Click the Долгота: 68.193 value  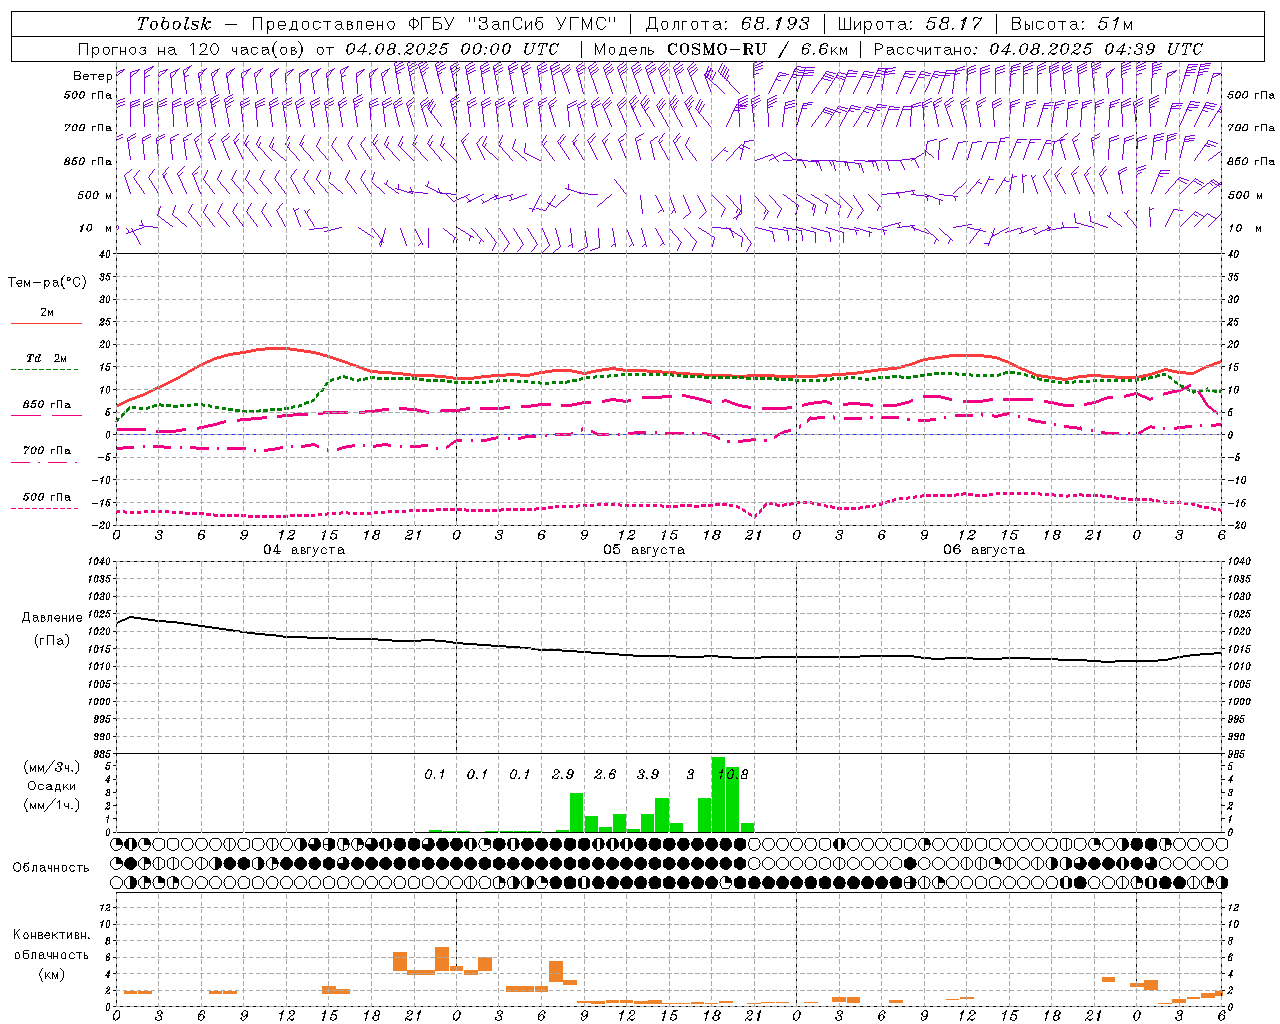[728, 24]
